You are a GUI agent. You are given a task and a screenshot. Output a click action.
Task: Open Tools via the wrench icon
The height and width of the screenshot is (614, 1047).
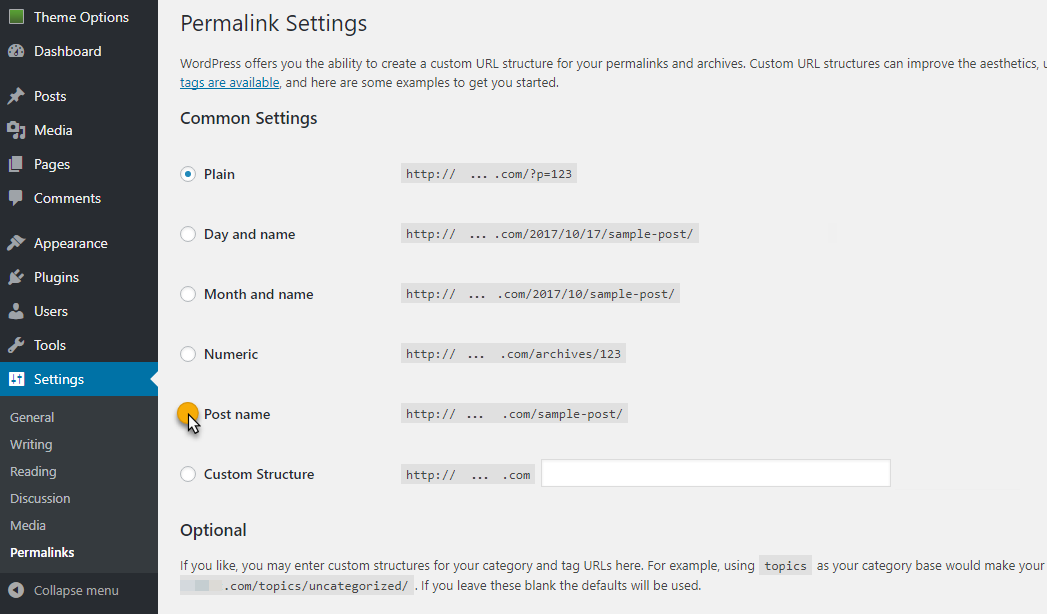18,345
